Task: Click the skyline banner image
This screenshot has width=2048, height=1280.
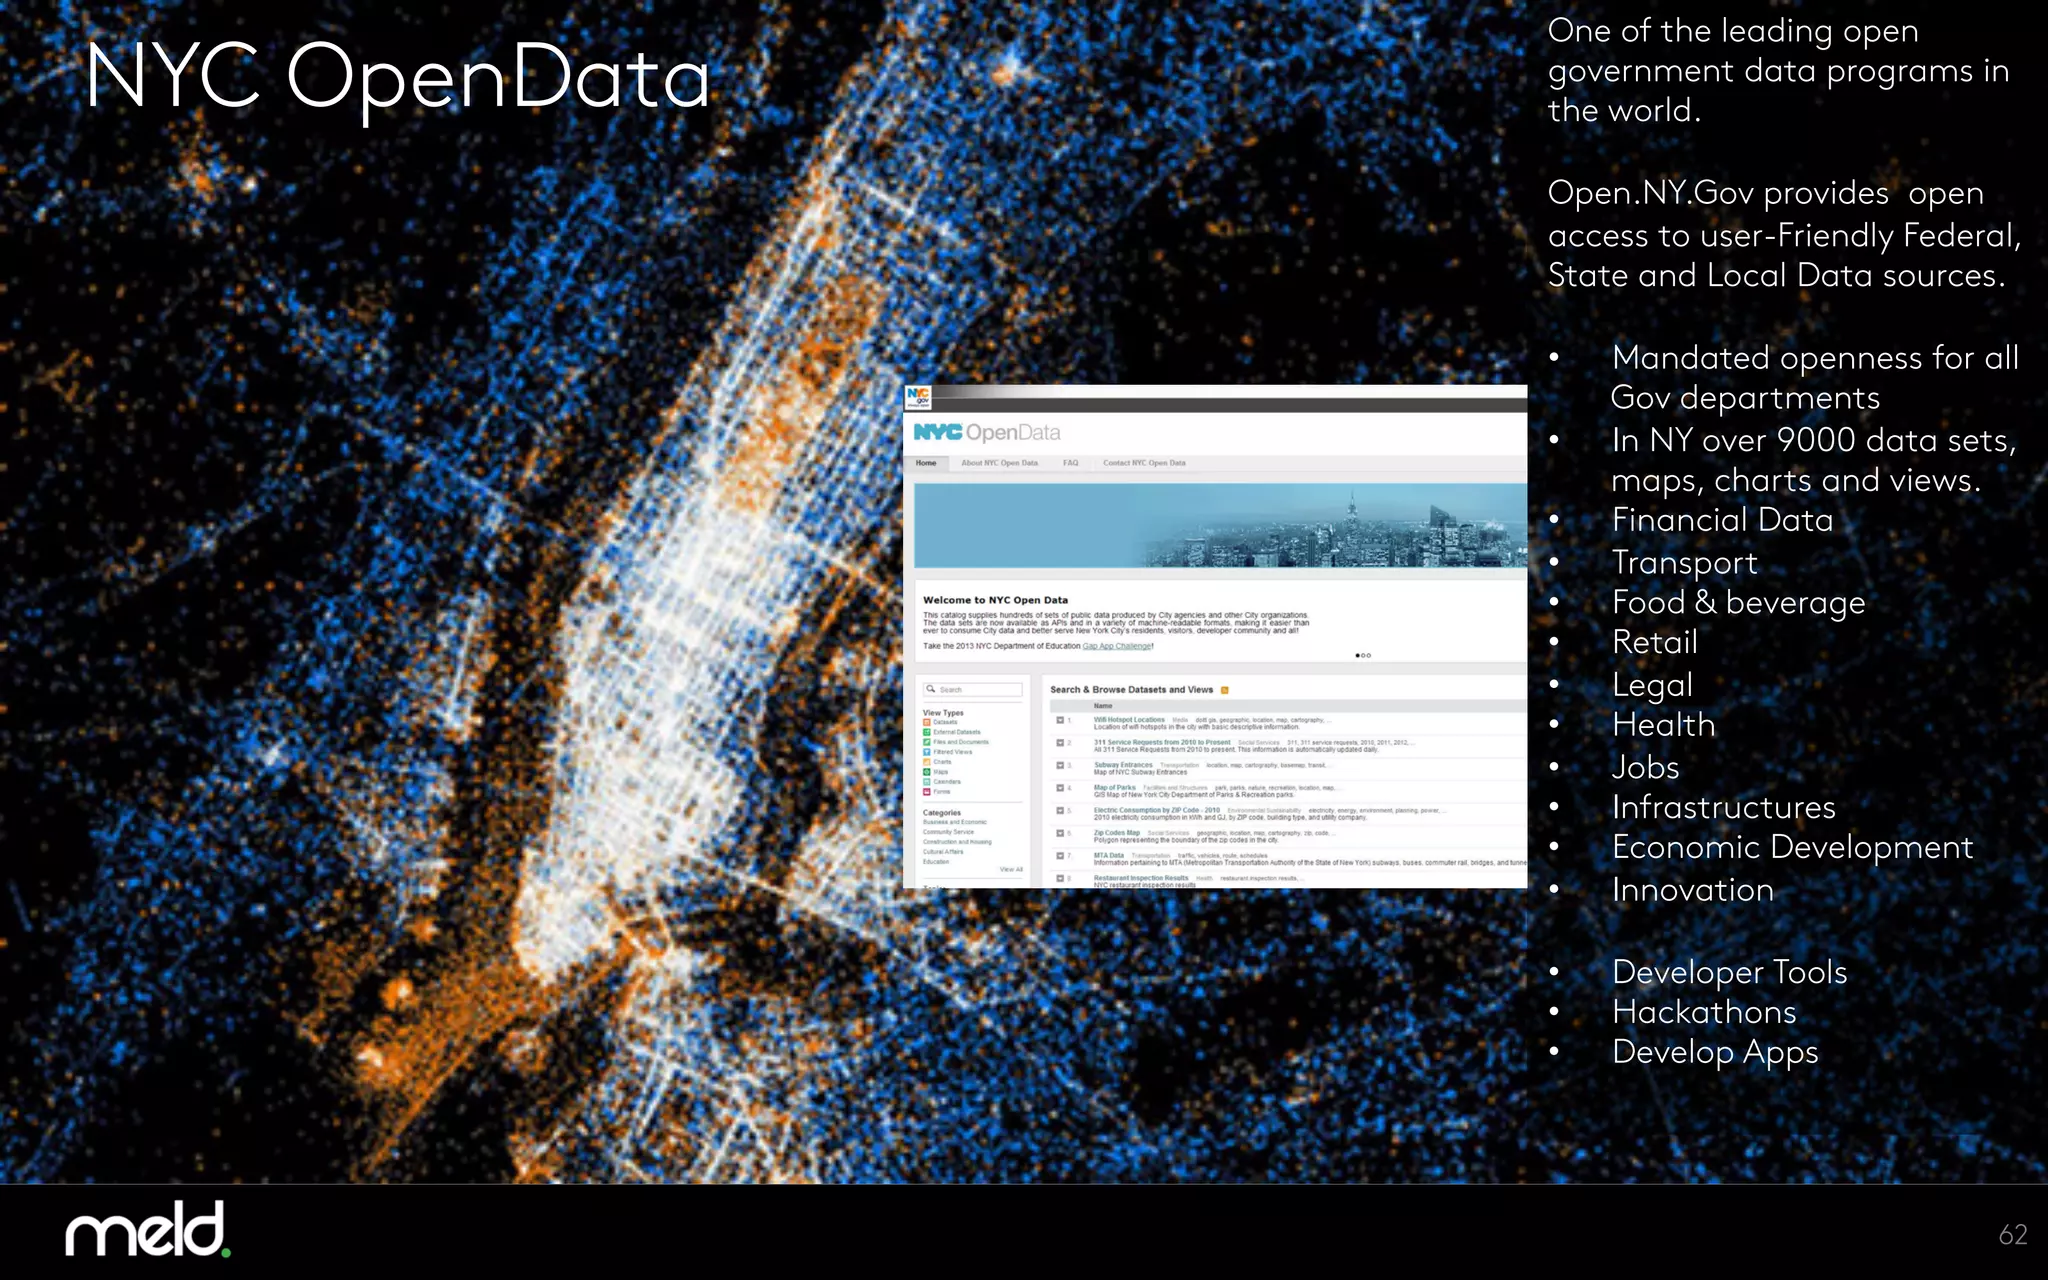Action: [x=1220, y=526]
